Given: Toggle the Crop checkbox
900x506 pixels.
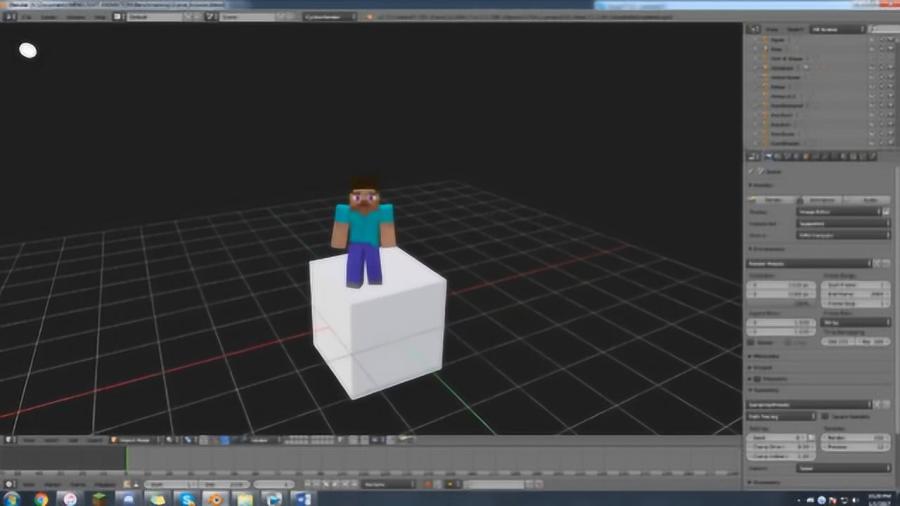Looking at the screenshot, I should [x=788, y=342].
